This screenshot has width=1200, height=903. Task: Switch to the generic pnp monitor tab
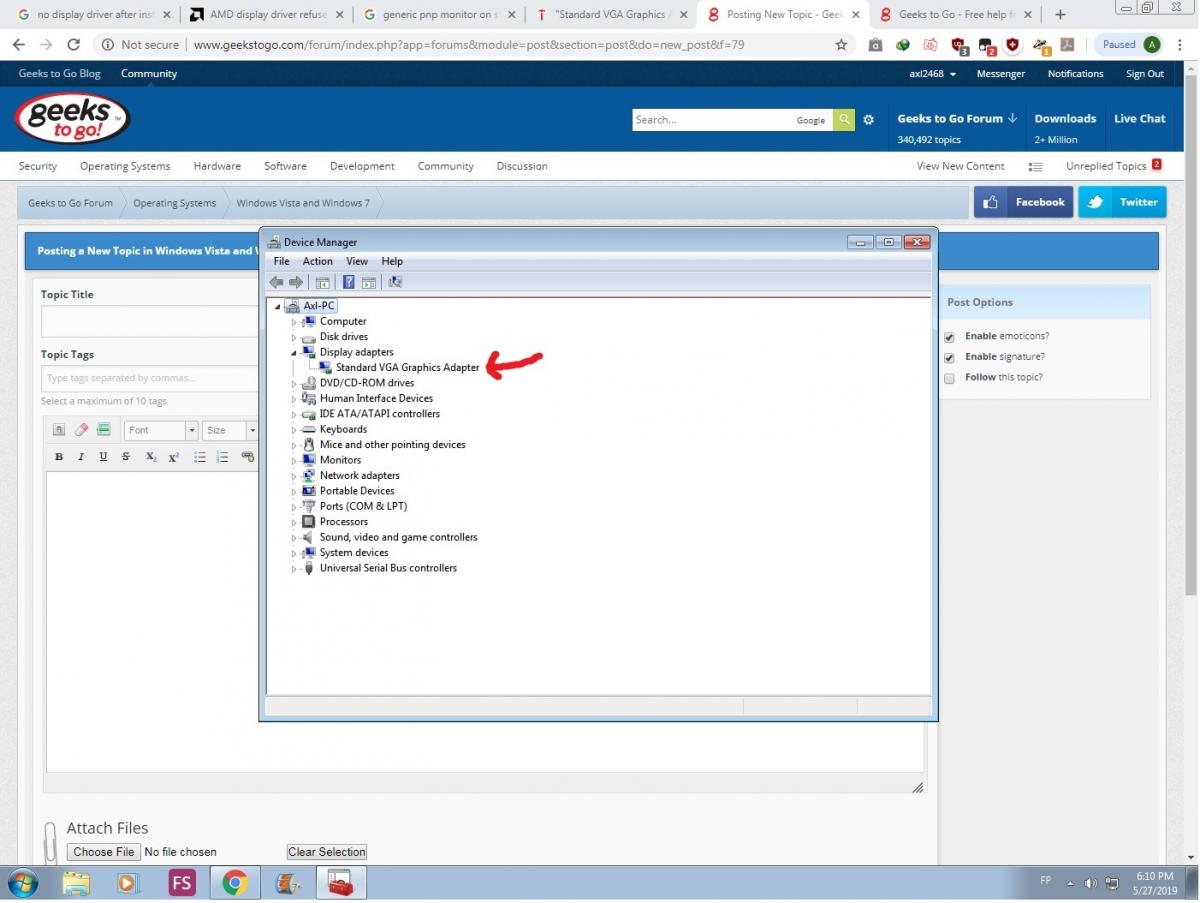point(440,15)
